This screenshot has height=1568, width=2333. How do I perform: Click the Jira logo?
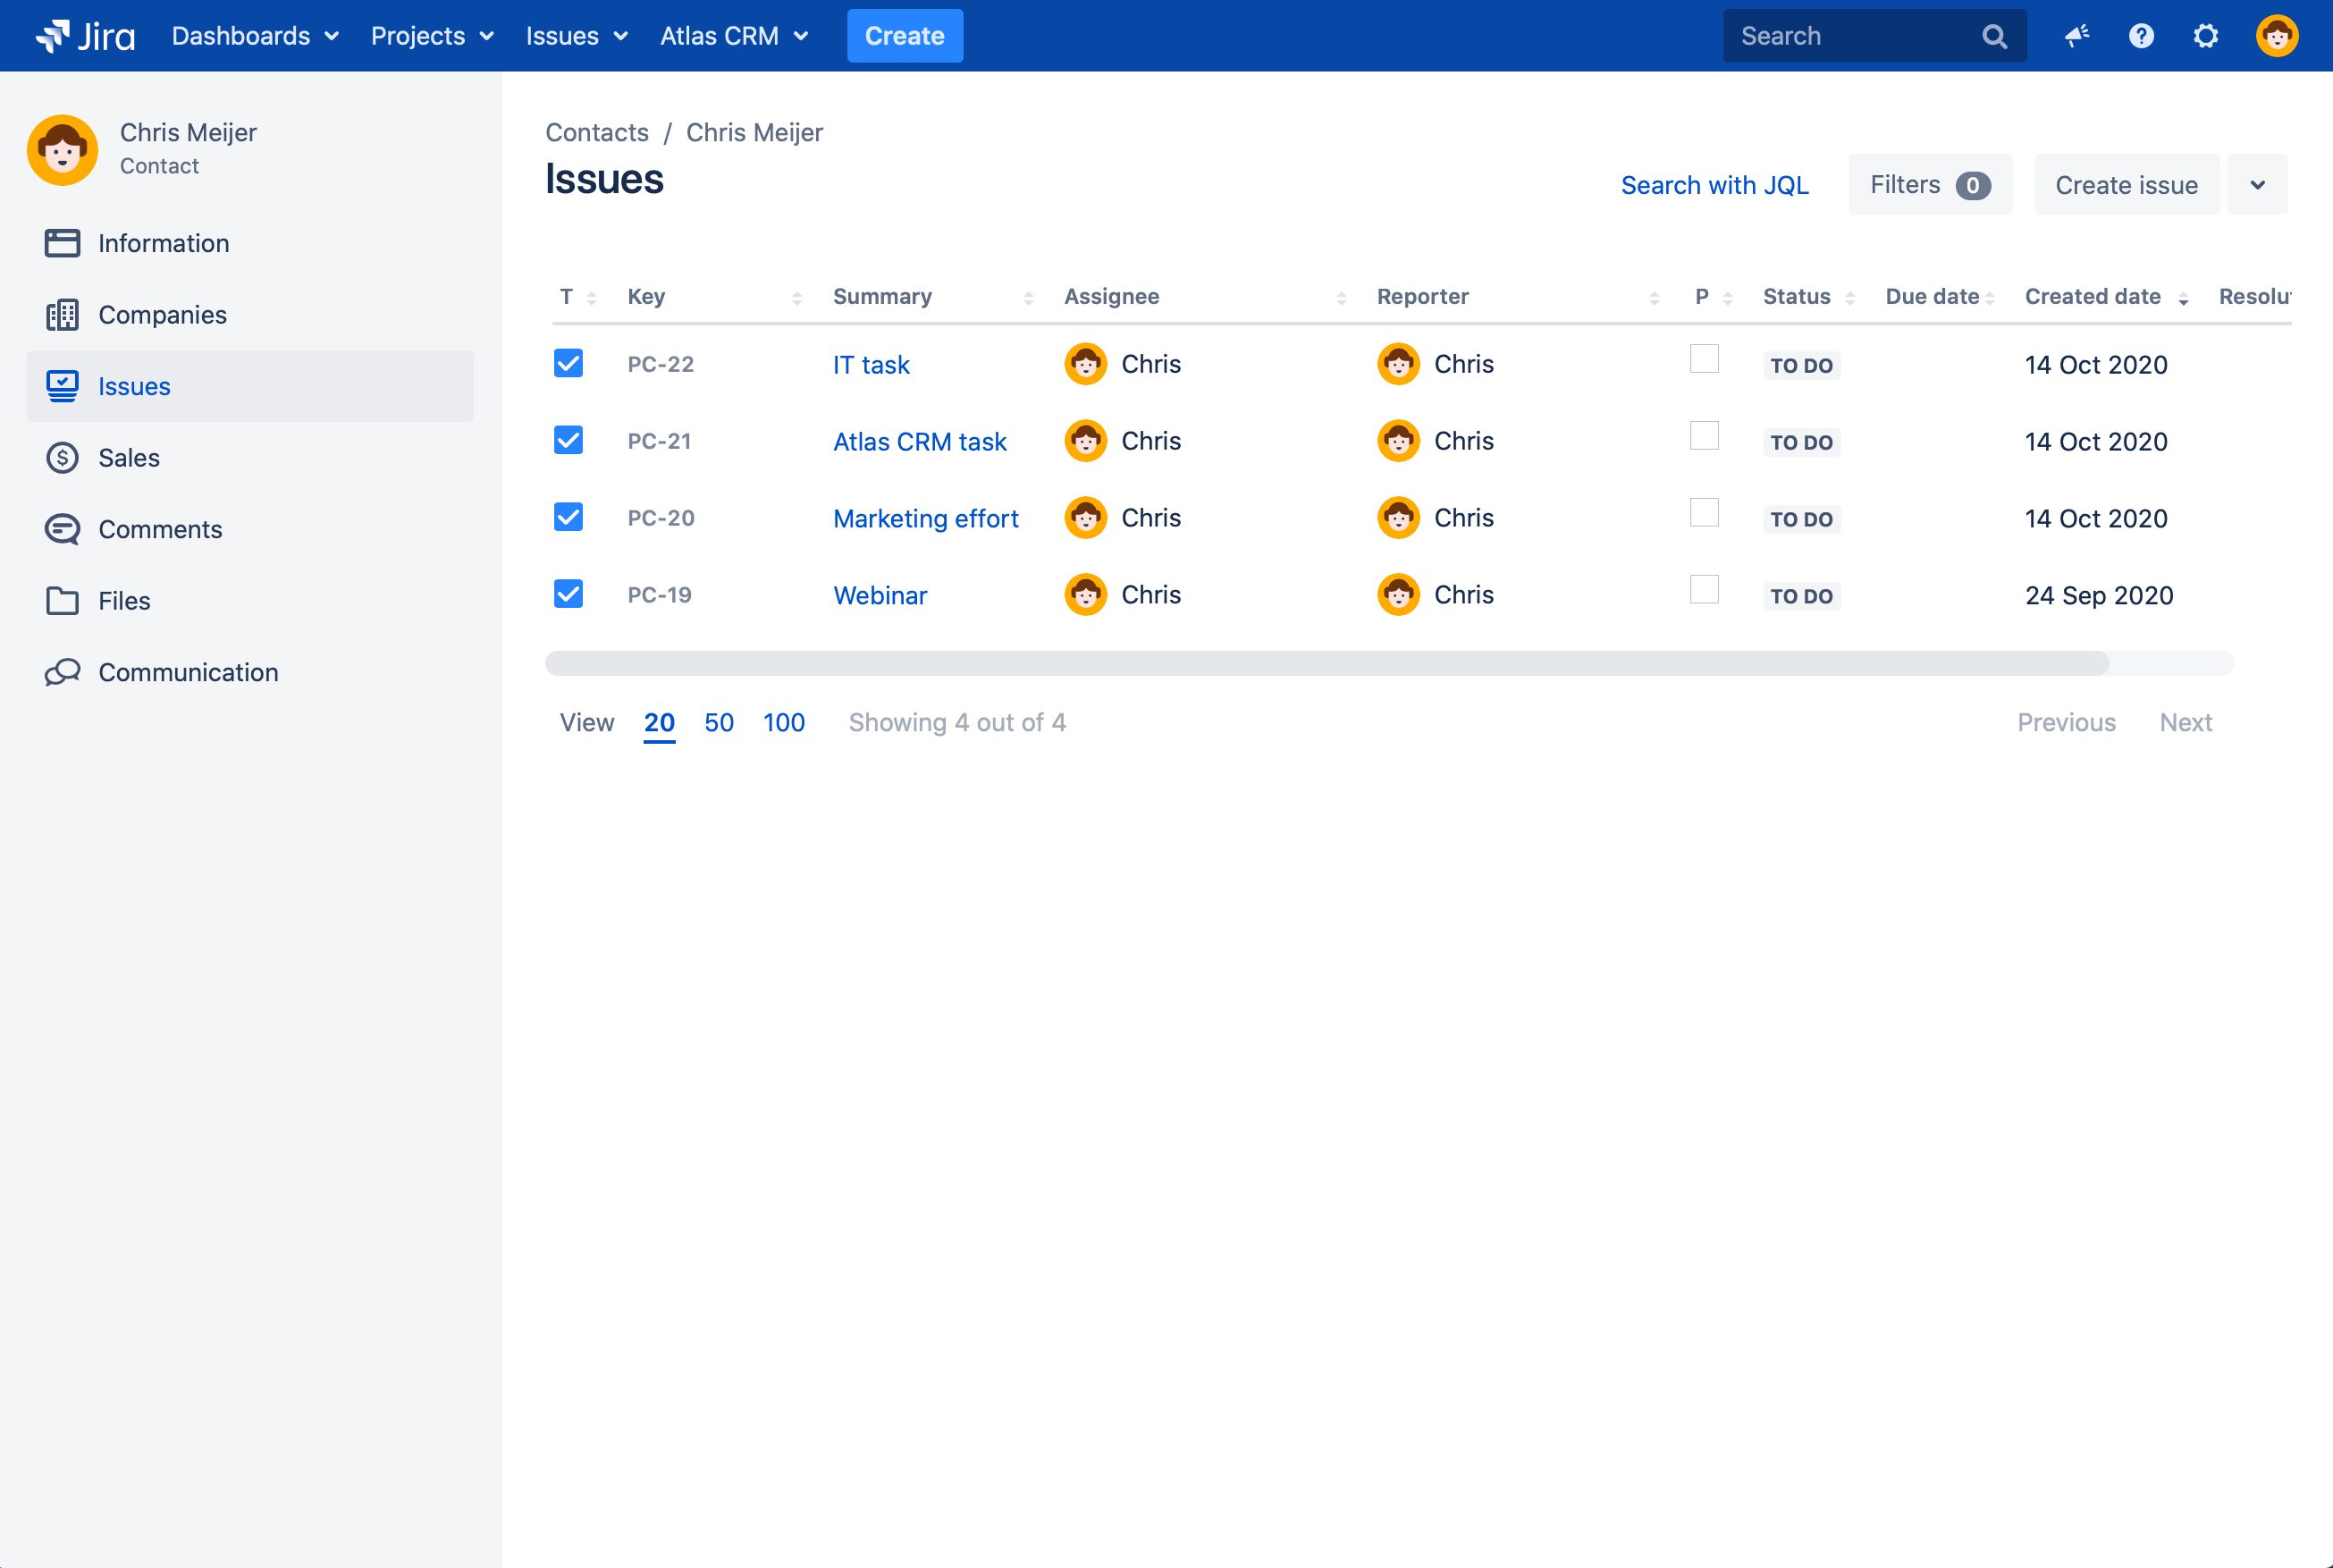tap(86, 35)
